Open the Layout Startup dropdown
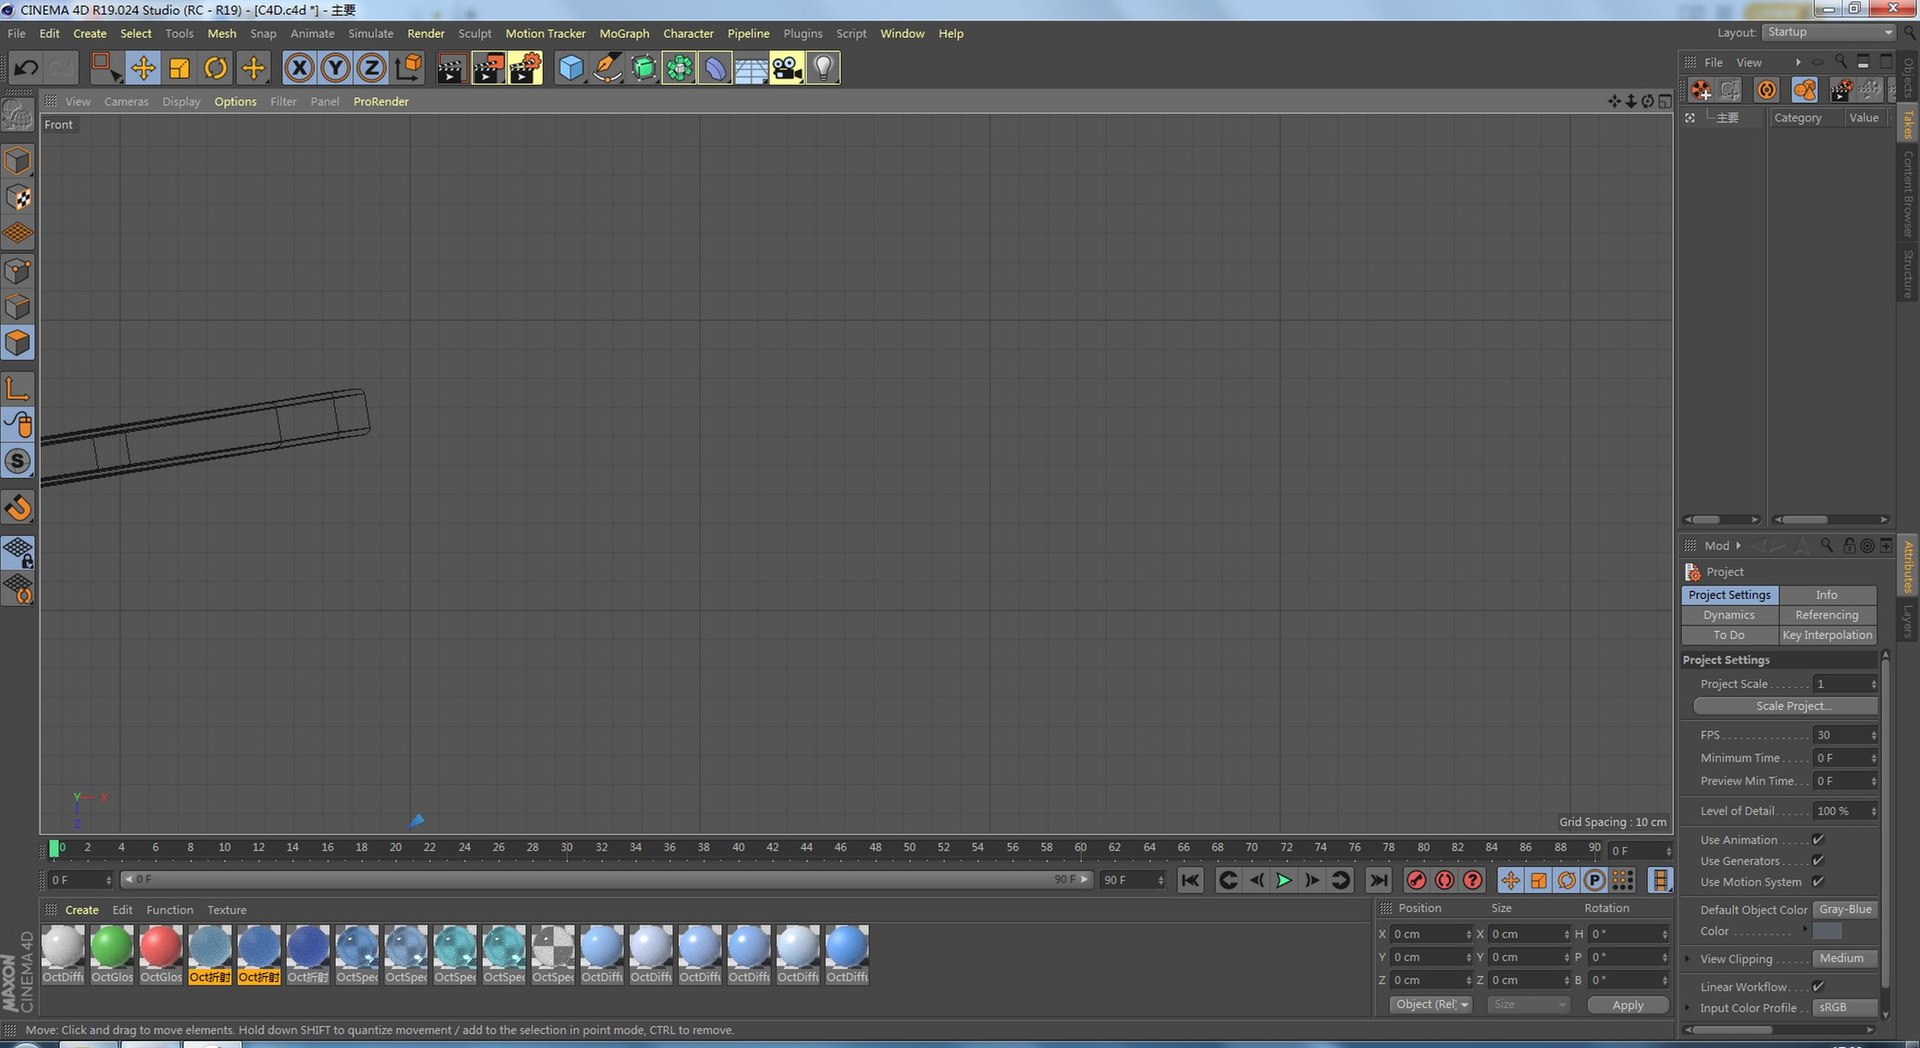This screenshot has height=1048, width=1920. tap(1828, 32)
